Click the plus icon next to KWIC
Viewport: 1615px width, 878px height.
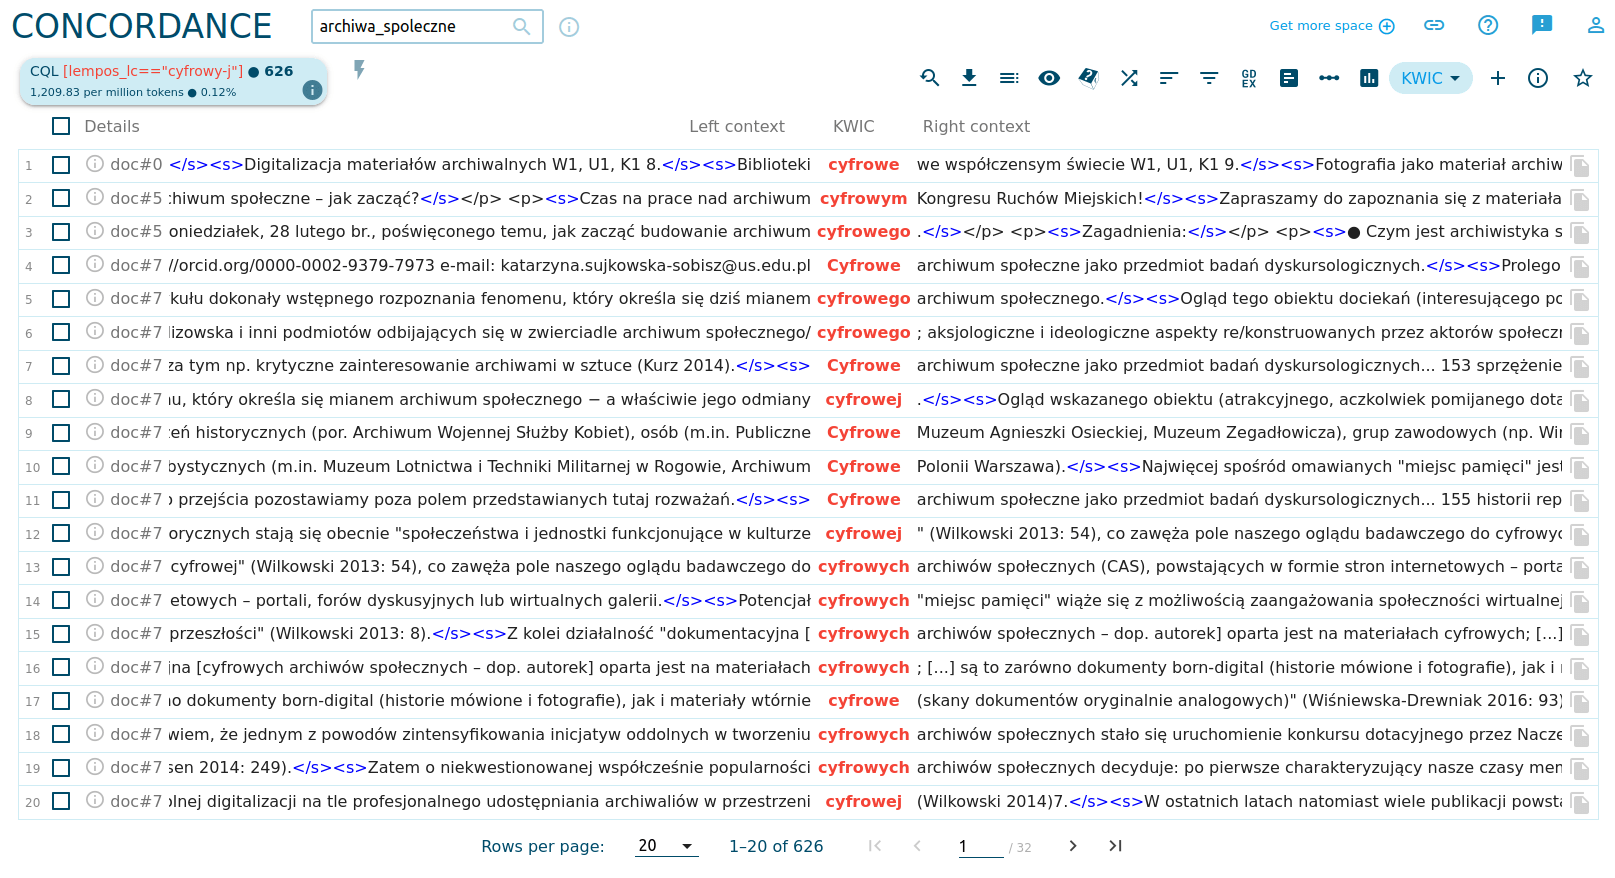(1498, 78)
